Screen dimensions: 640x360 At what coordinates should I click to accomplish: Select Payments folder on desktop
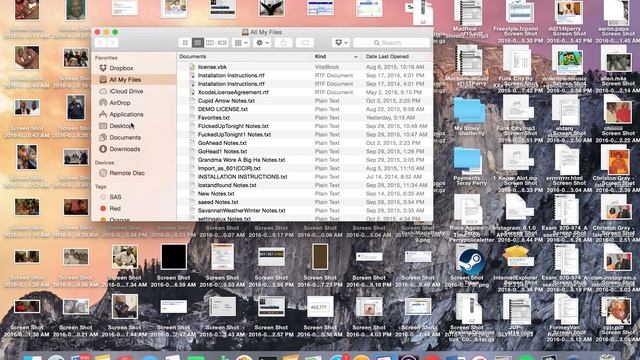[467, 160]
